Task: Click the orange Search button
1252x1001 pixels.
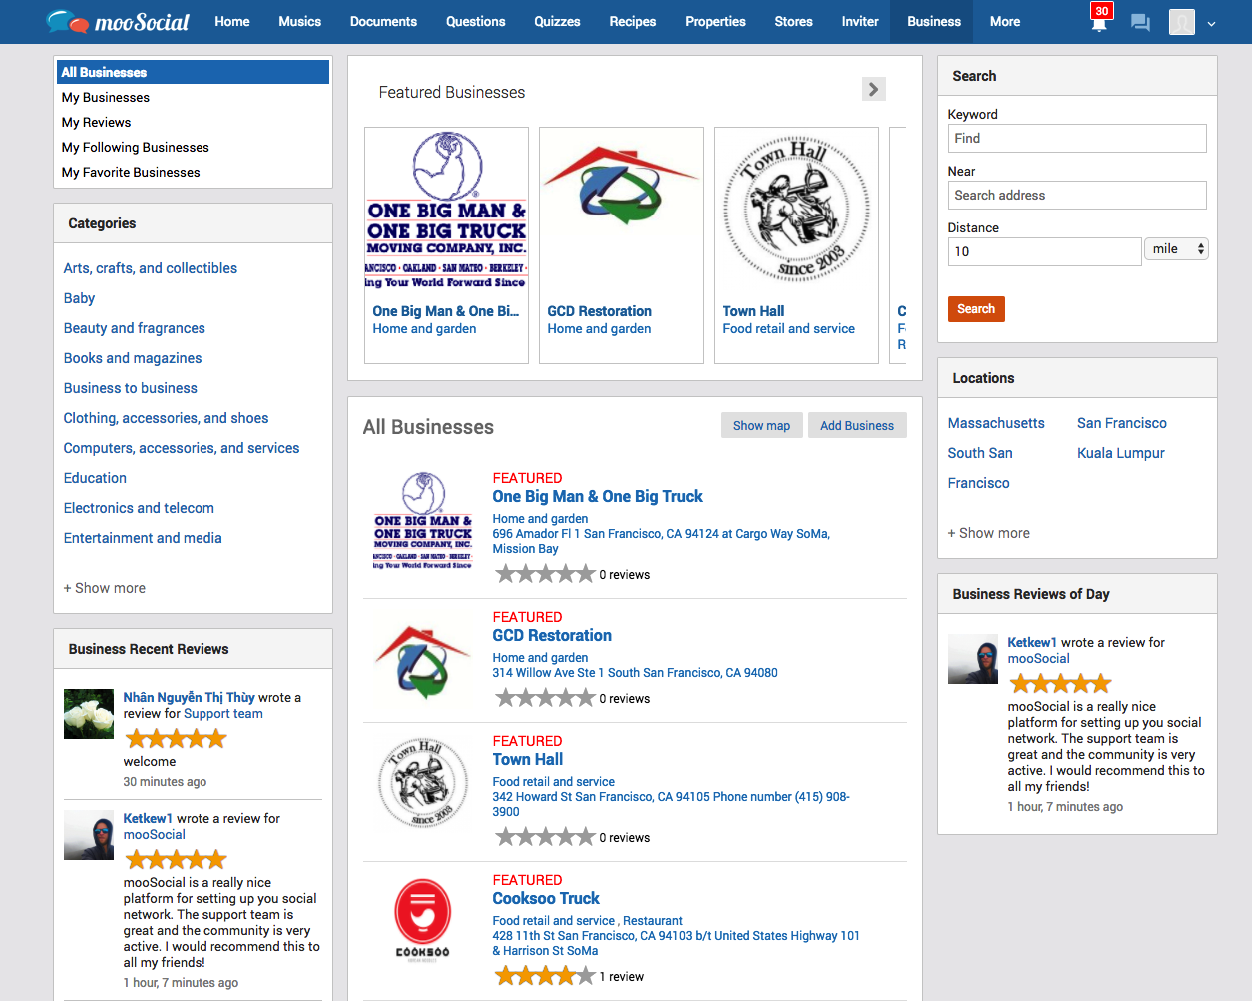Action: tap(976, 309)
